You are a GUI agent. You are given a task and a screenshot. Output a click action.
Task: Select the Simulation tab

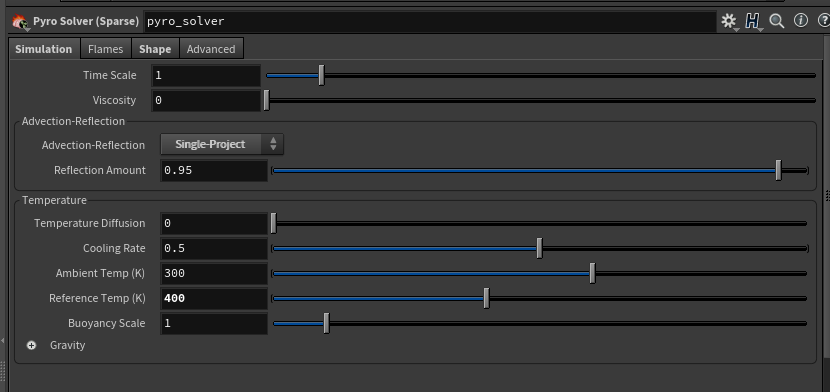coord(44,49)
